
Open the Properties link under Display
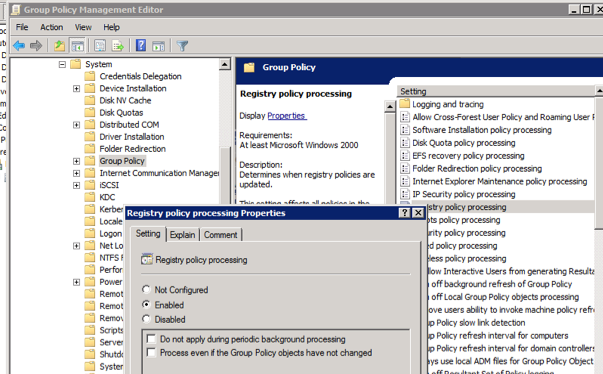[287, 116]
